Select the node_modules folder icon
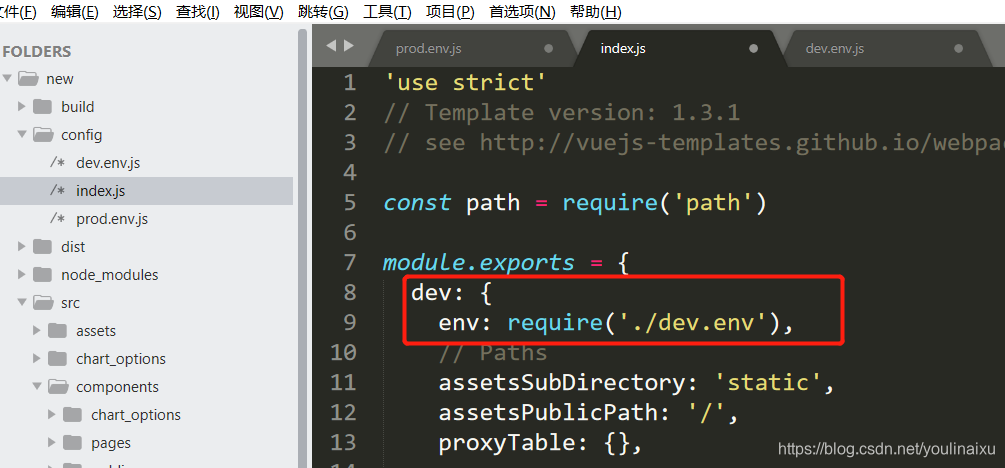 click(42, 274)
